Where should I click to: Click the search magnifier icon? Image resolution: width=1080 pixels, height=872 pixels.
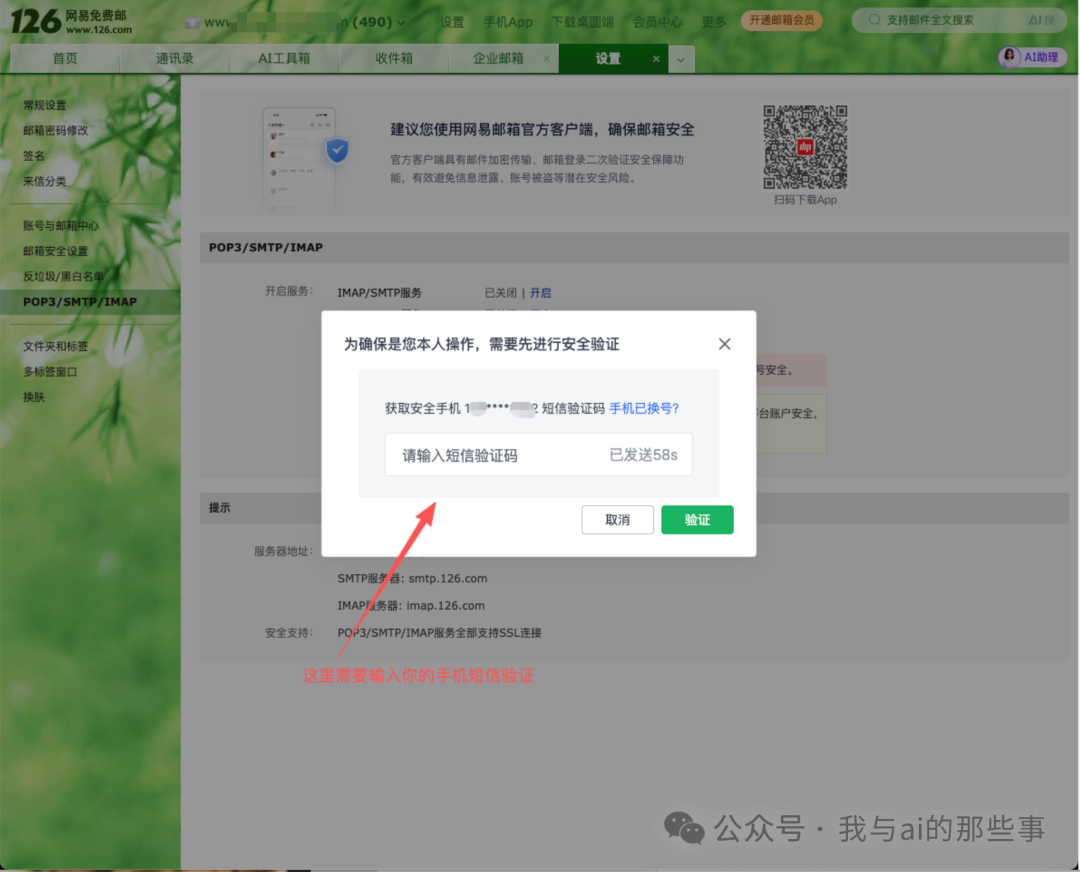click(873, 20)
